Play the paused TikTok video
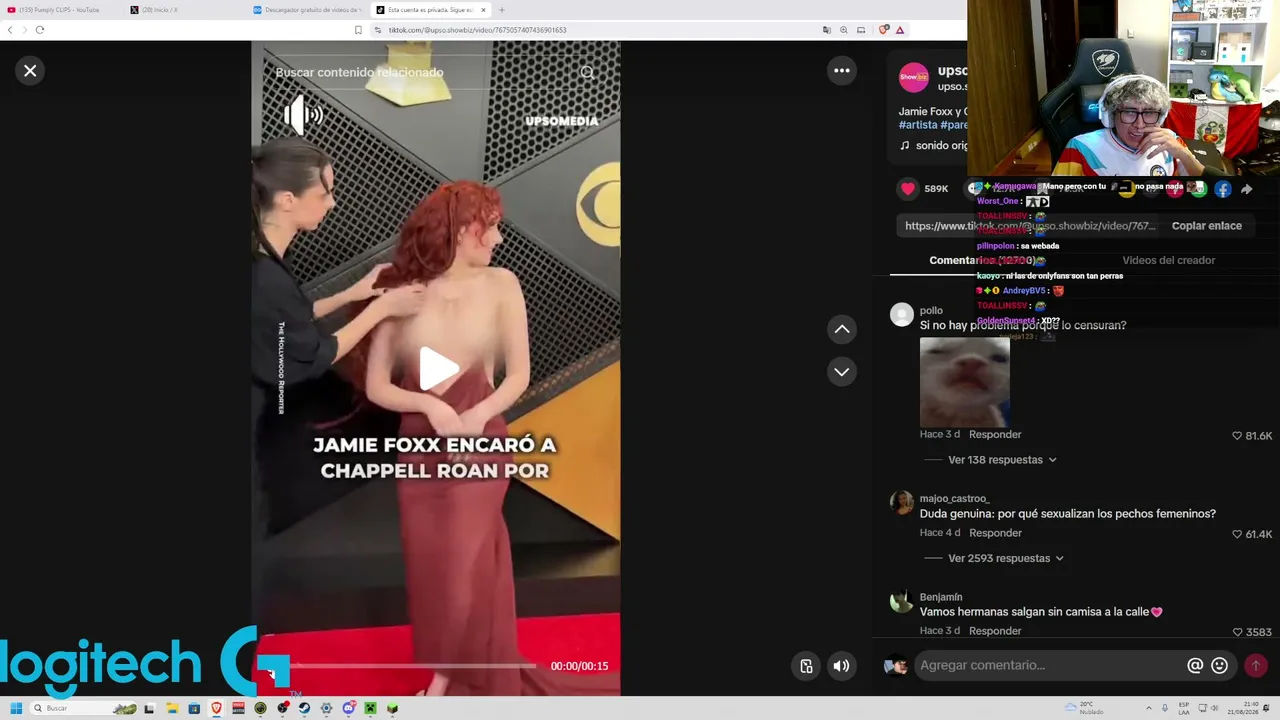The height and width of the screenshot is (720, 1280). pyautogui.click(x=437, y=369)
